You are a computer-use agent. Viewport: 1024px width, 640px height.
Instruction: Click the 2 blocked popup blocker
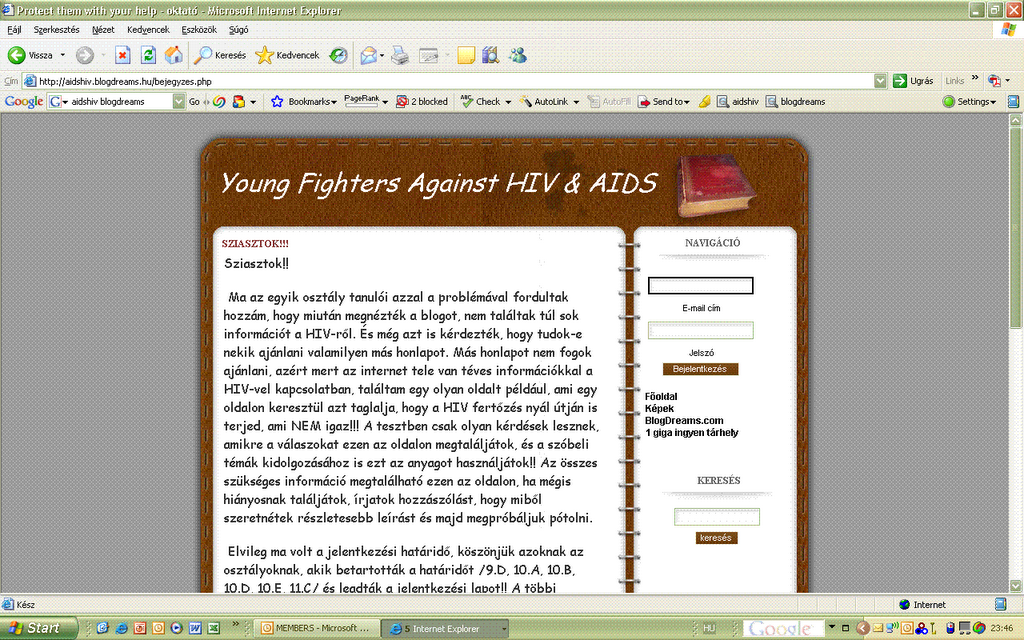point(422,102)
